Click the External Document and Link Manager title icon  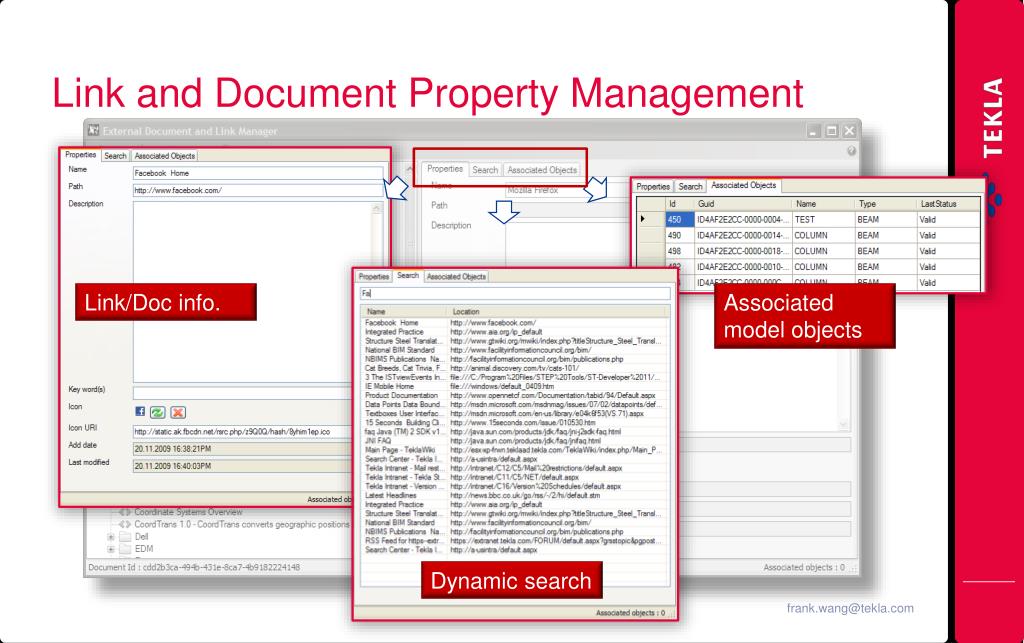[94, 130]
